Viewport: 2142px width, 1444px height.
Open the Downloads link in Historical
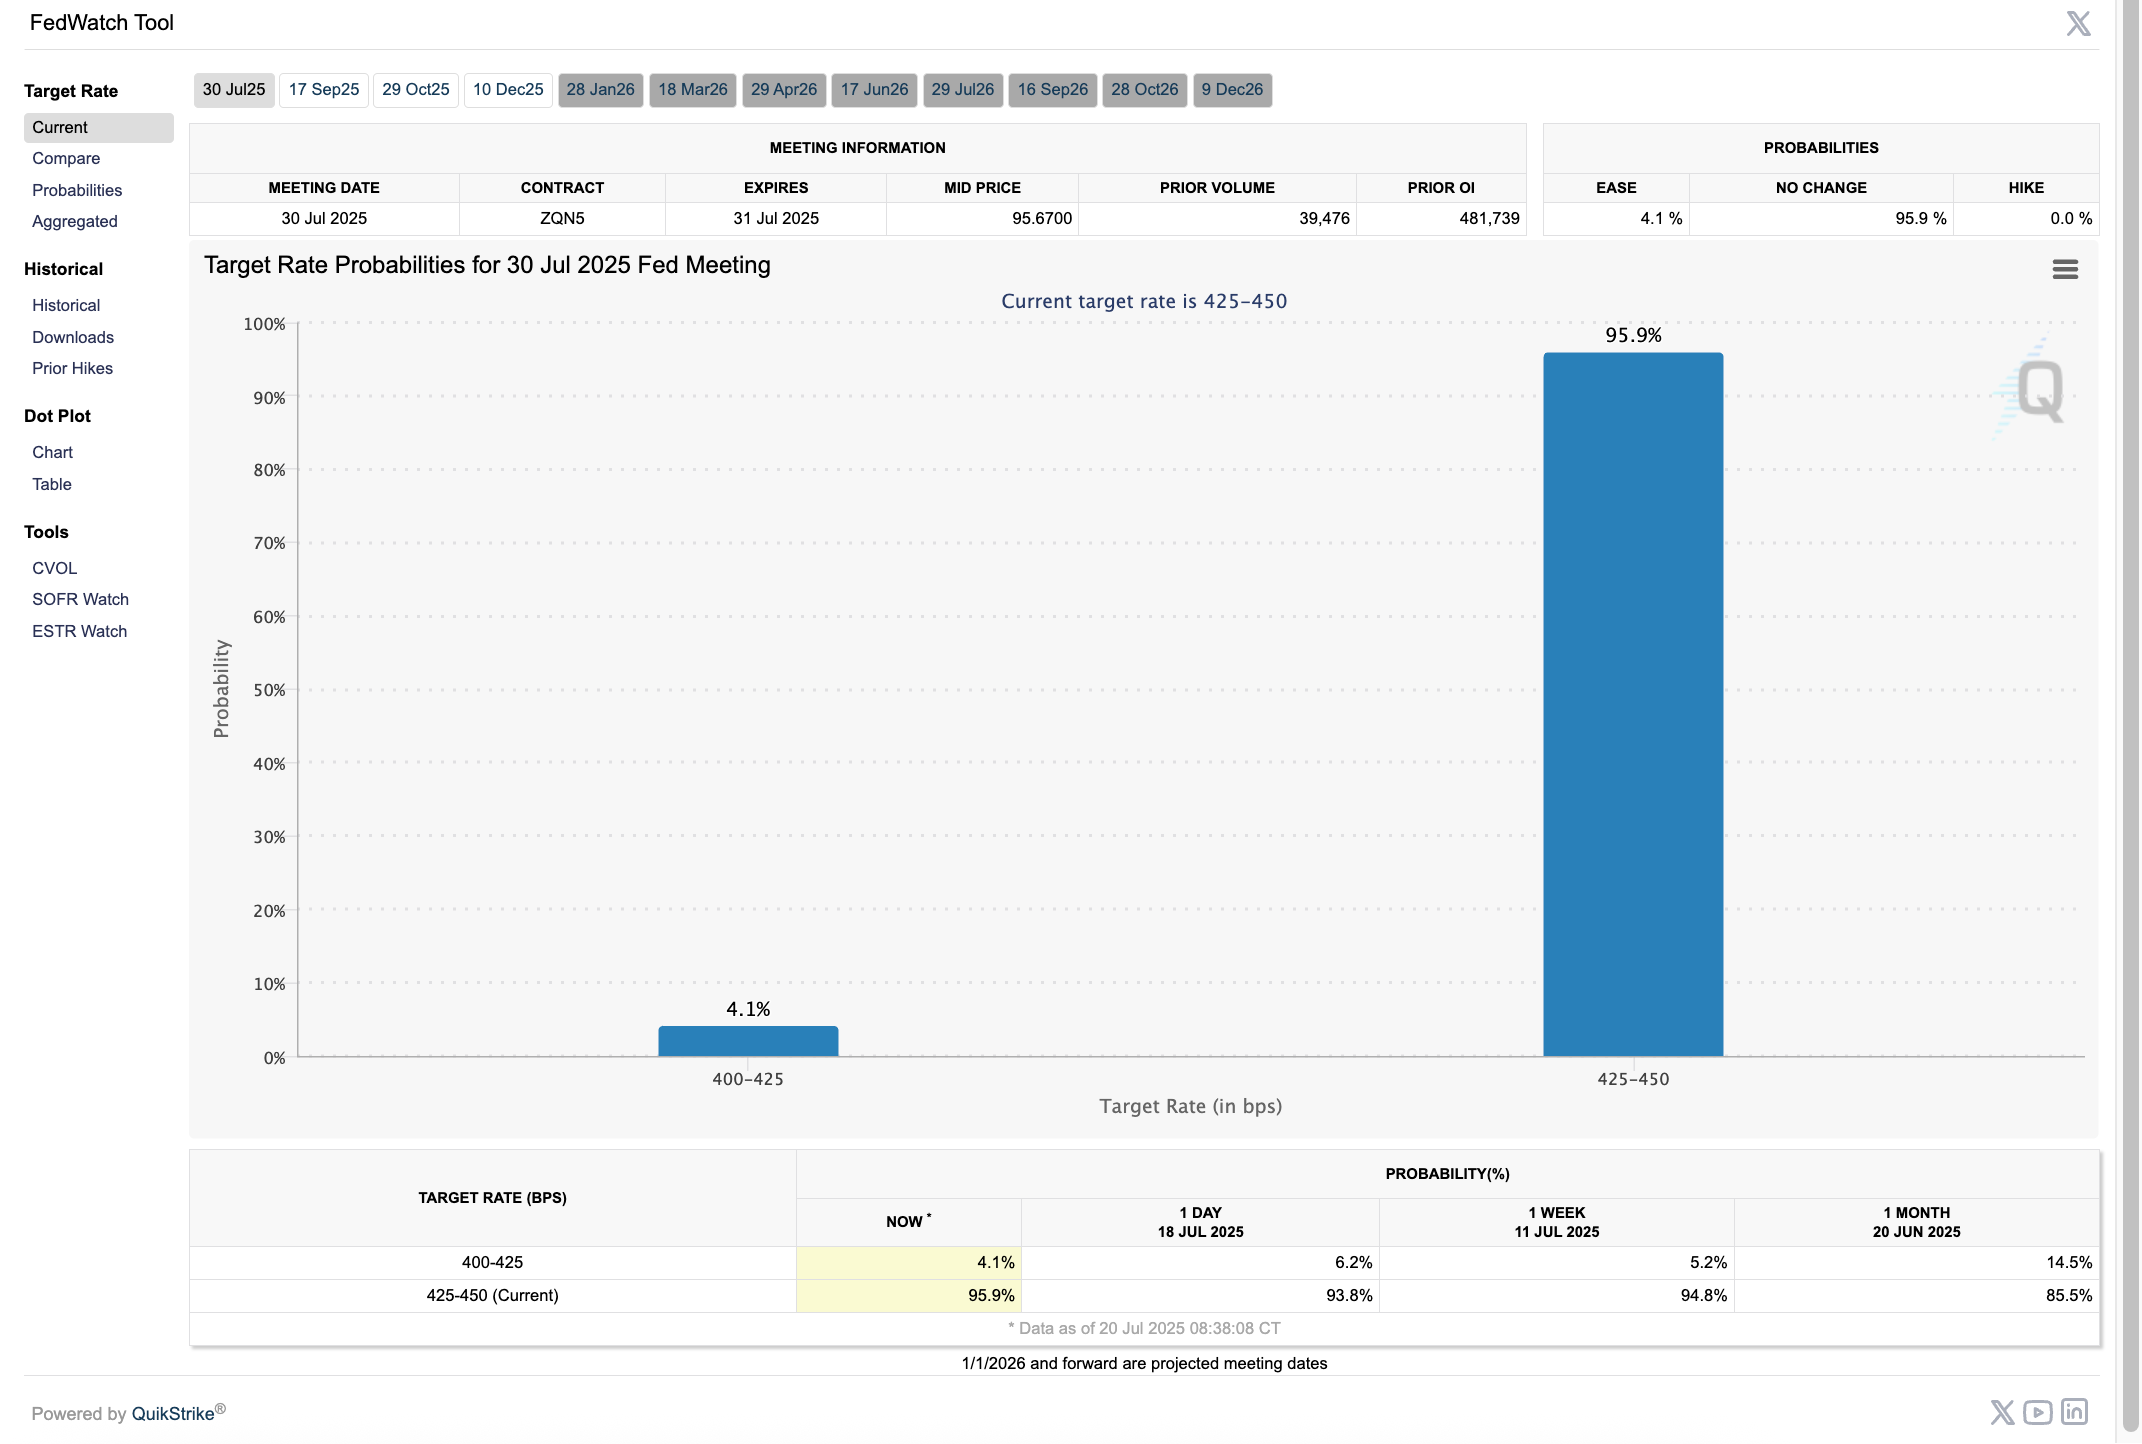click(x=73, y=337)
